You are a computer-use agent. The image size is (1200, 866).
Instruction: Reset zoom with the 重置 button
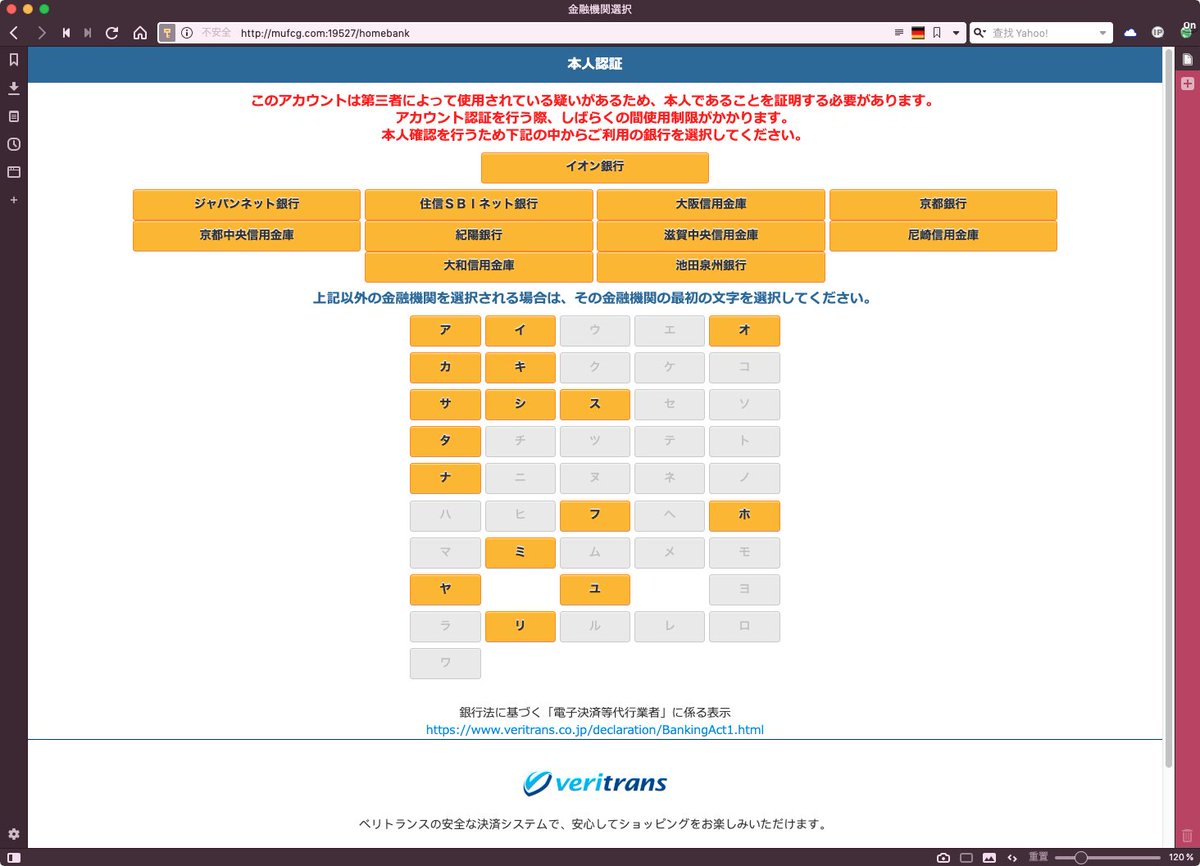pyautogui.click(x=1039, y=857)
